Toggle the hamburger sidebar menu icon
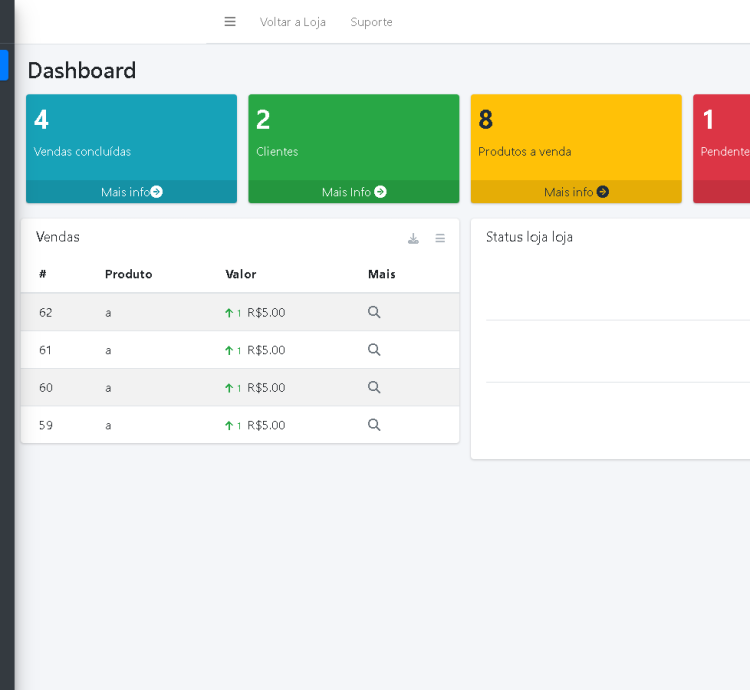 [x=230, y=22]
